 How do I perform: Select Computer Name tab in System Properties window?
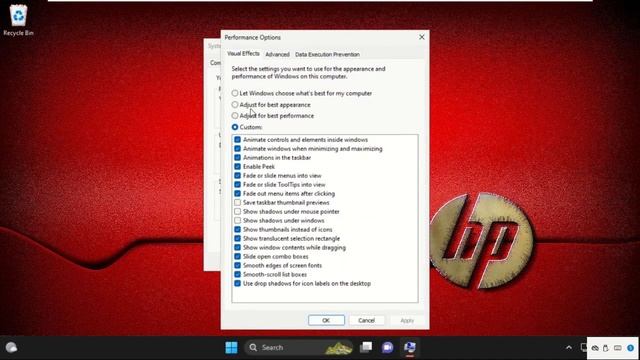[215, 62]
